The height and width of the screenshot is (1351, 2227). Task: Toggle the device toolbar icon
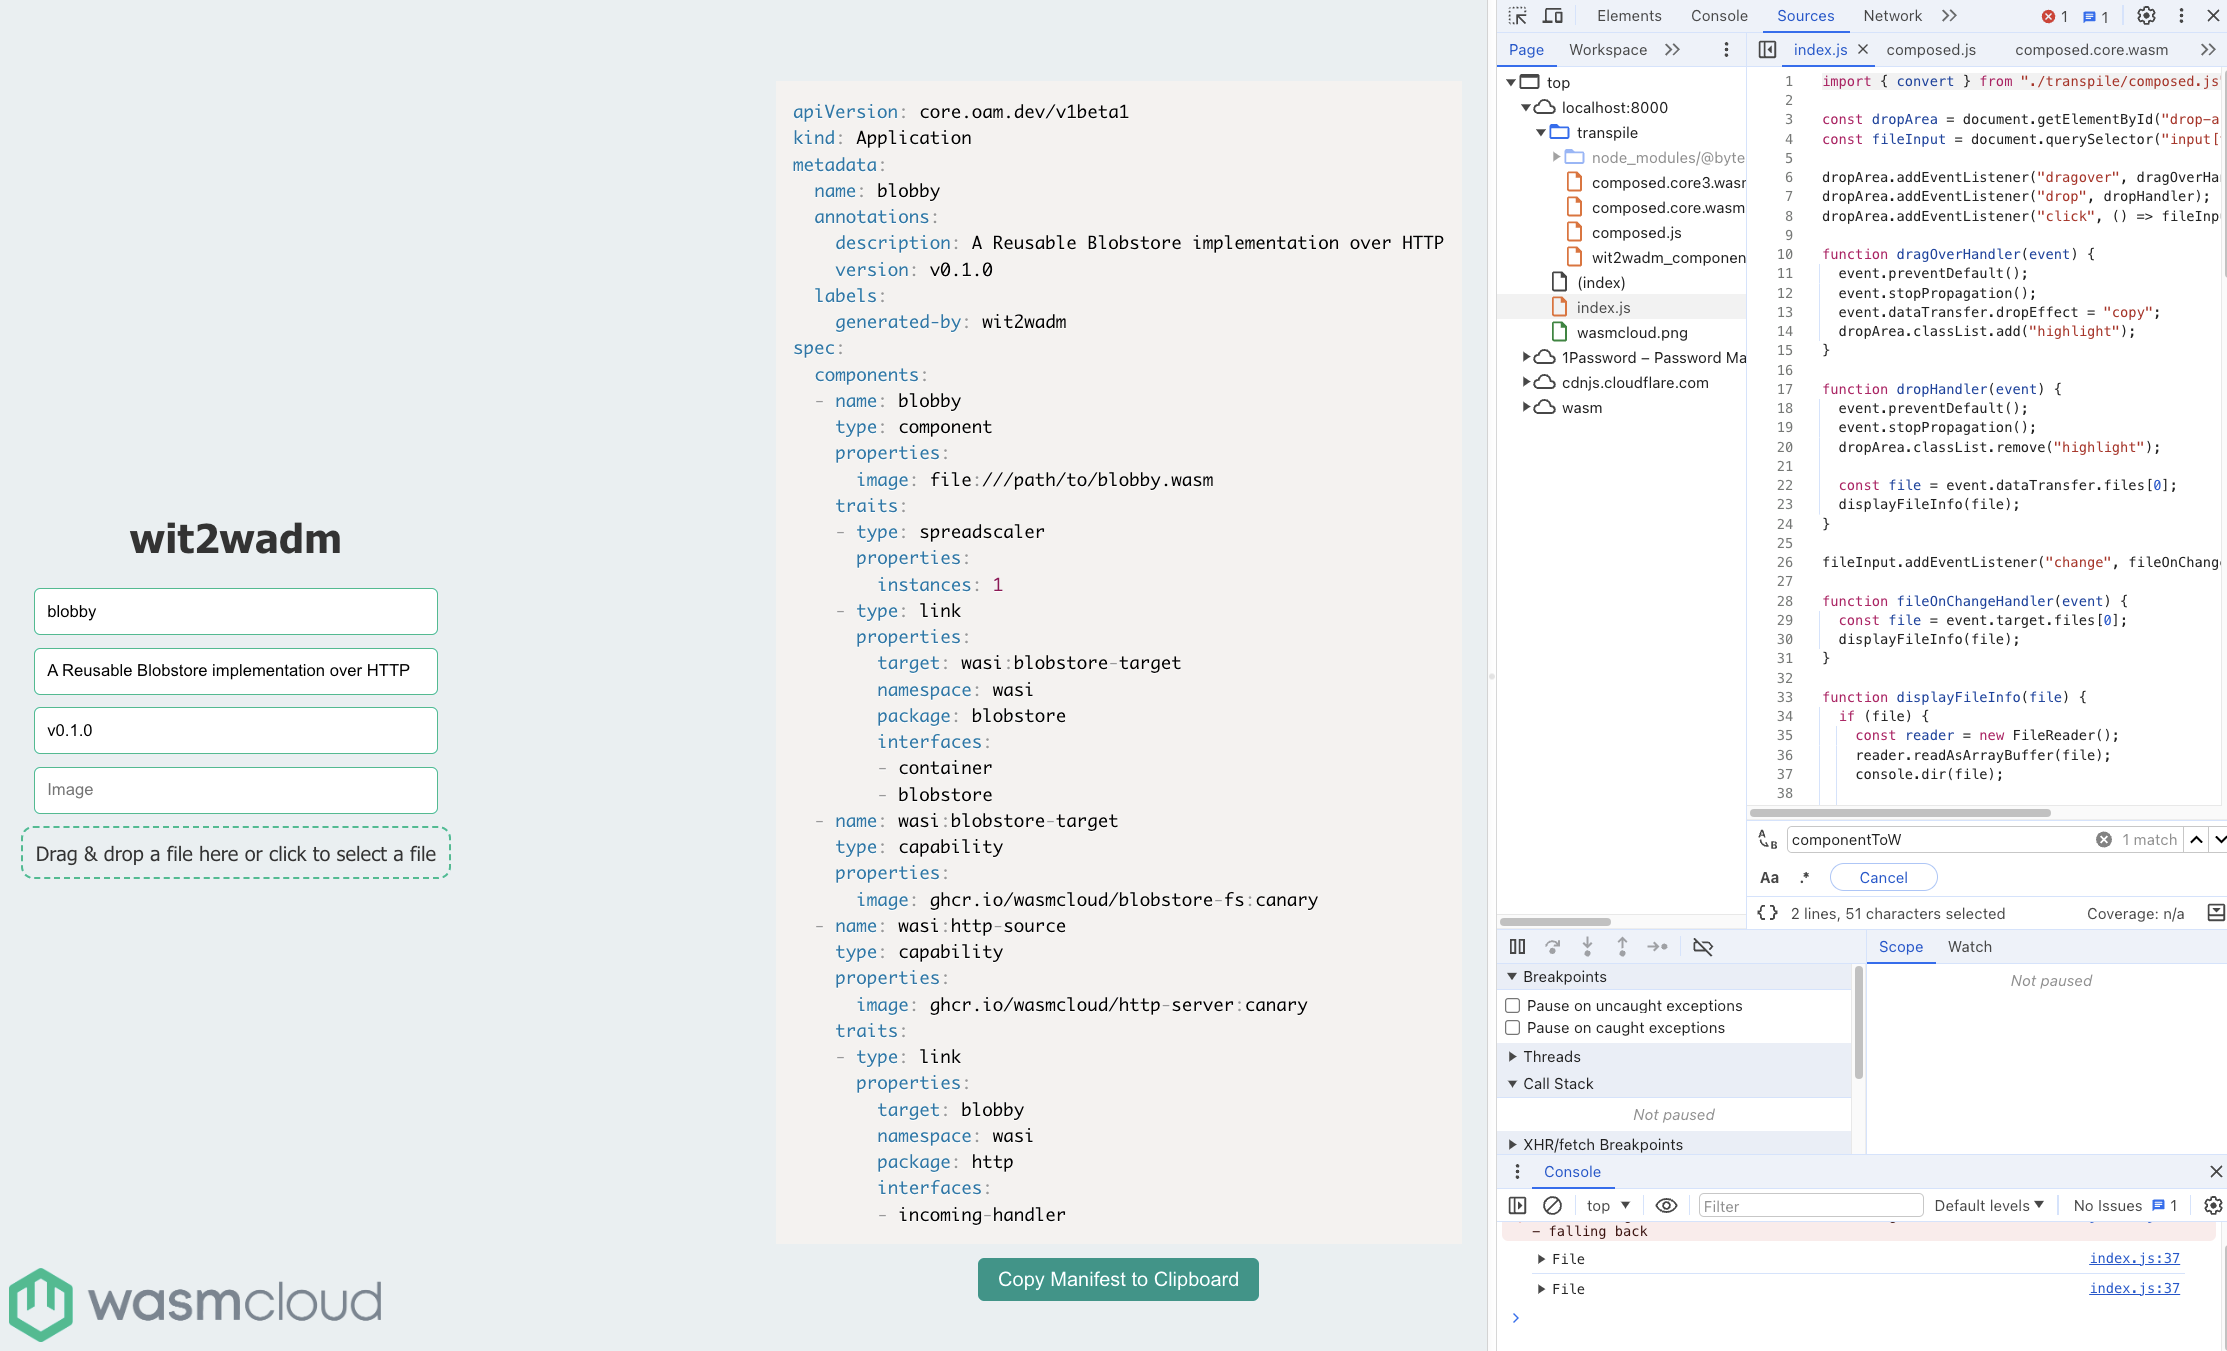coord(1553,16)
